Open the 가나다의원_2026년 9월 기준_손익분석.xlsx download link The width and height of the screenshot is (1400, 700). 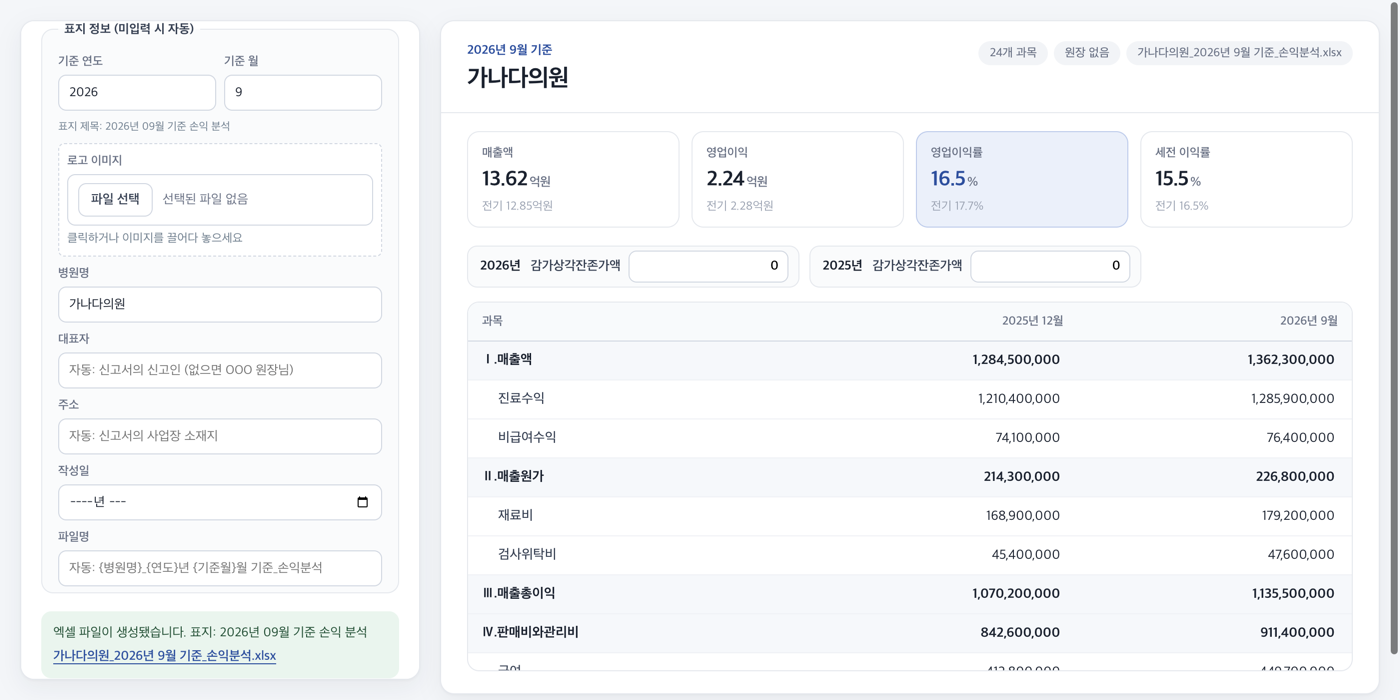[164, 656]
